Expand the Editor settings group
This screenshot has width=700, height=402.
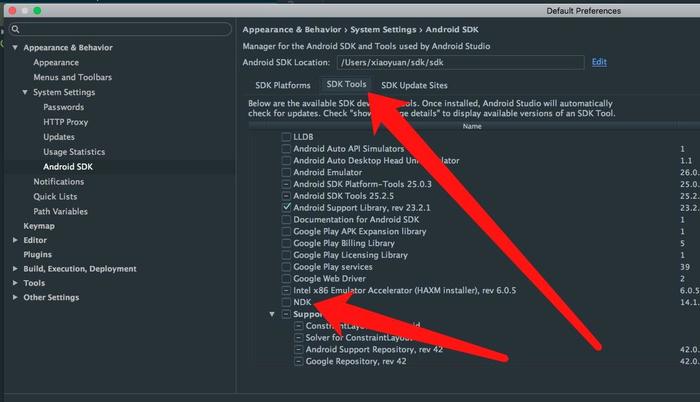pos(15,240)
